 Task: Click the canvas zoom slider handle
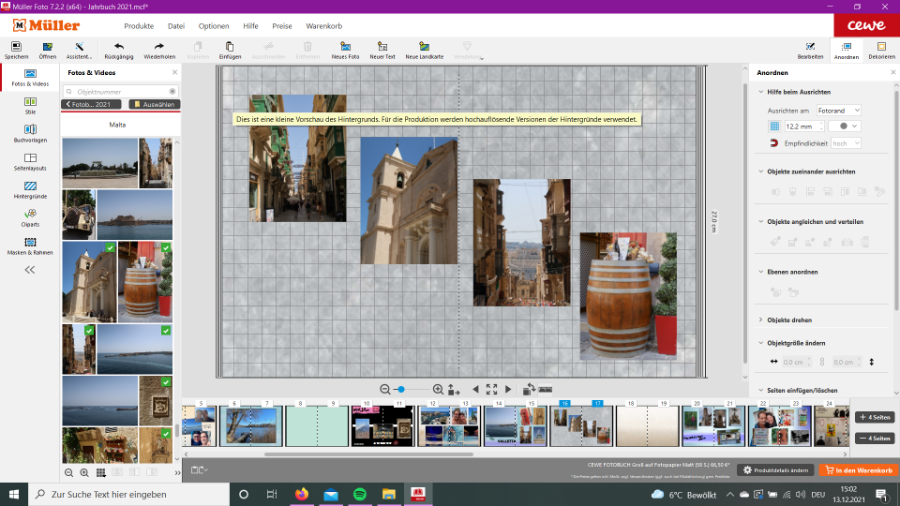click(x=400, y=389)
